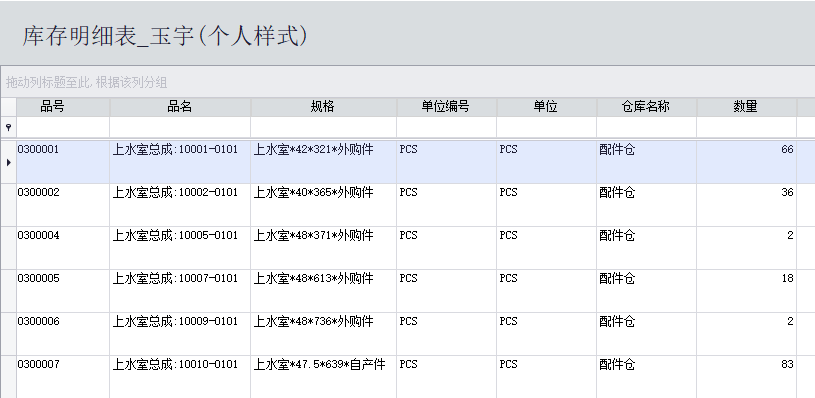
Task: Click the row selector for 0300002
Action: coord(8,205)
